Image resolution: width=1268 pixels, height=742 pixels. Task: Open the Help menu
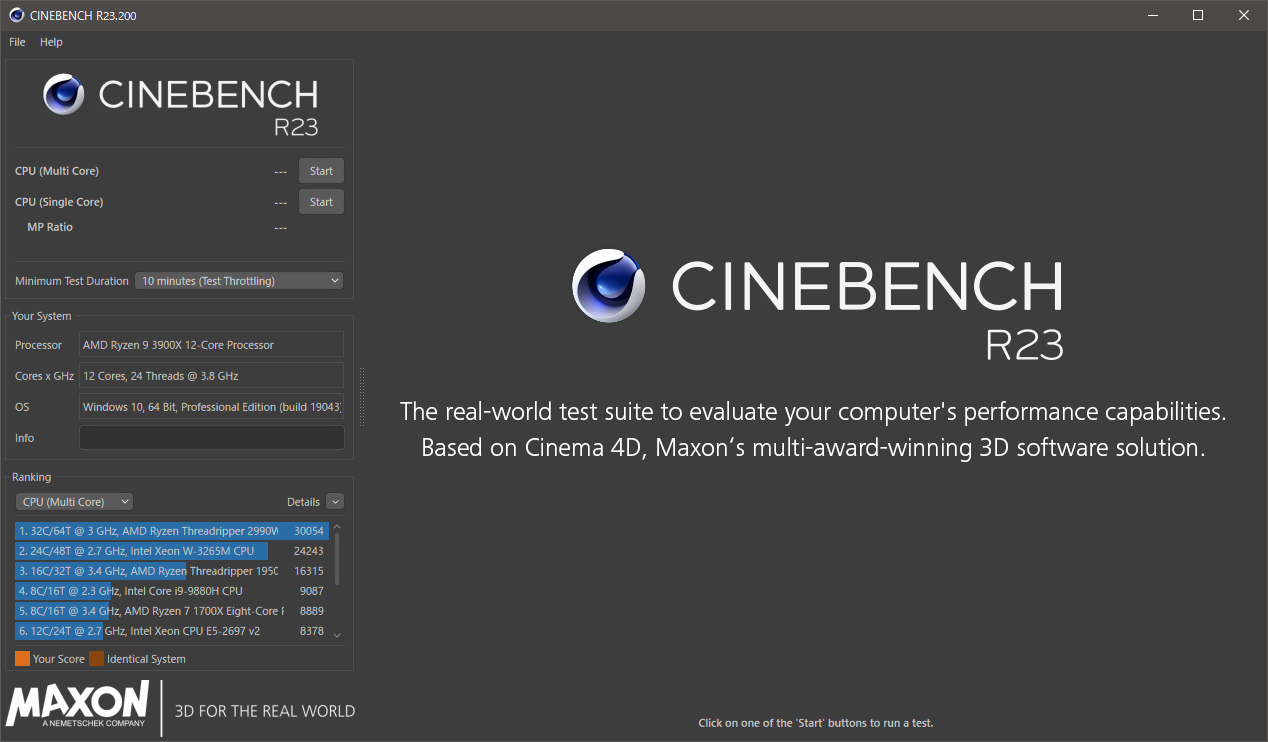pyautogui.click(x=51, y=42)
